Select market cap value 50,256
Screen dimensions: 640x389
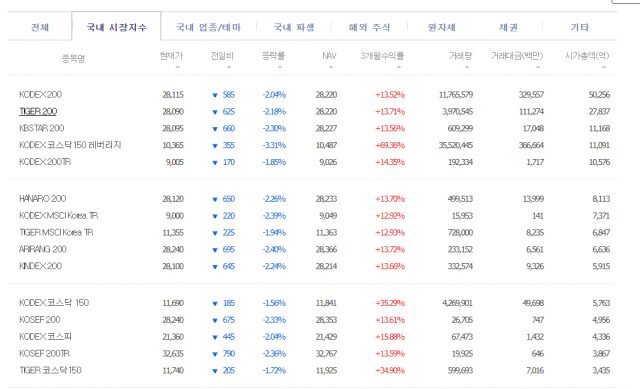click(x=599, y=95)
